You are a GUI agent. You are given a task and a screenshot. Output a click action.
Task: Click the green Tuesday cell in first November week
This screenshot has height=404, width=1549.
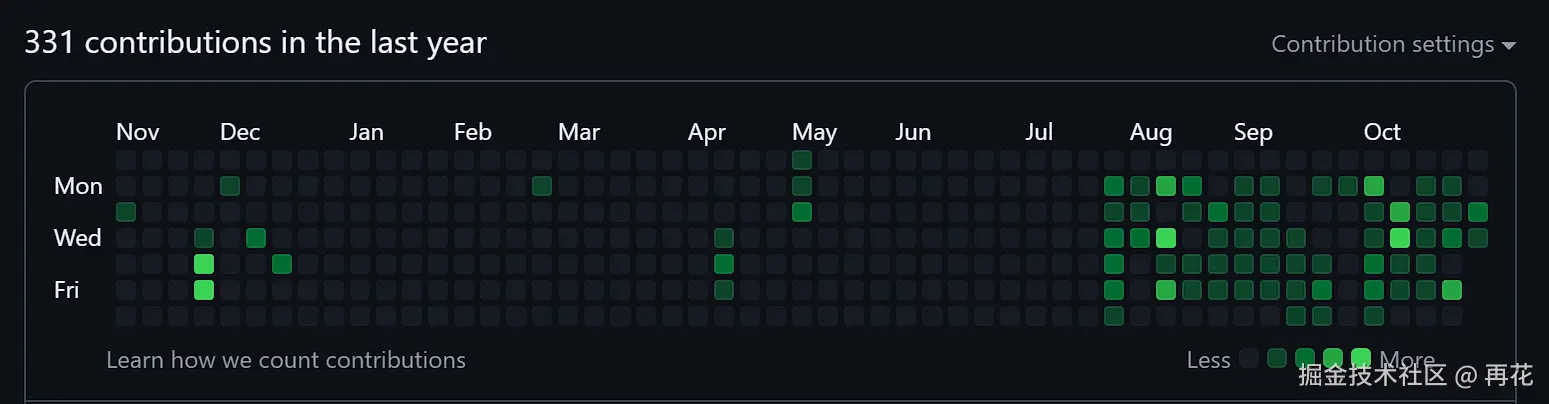[126, 212]
